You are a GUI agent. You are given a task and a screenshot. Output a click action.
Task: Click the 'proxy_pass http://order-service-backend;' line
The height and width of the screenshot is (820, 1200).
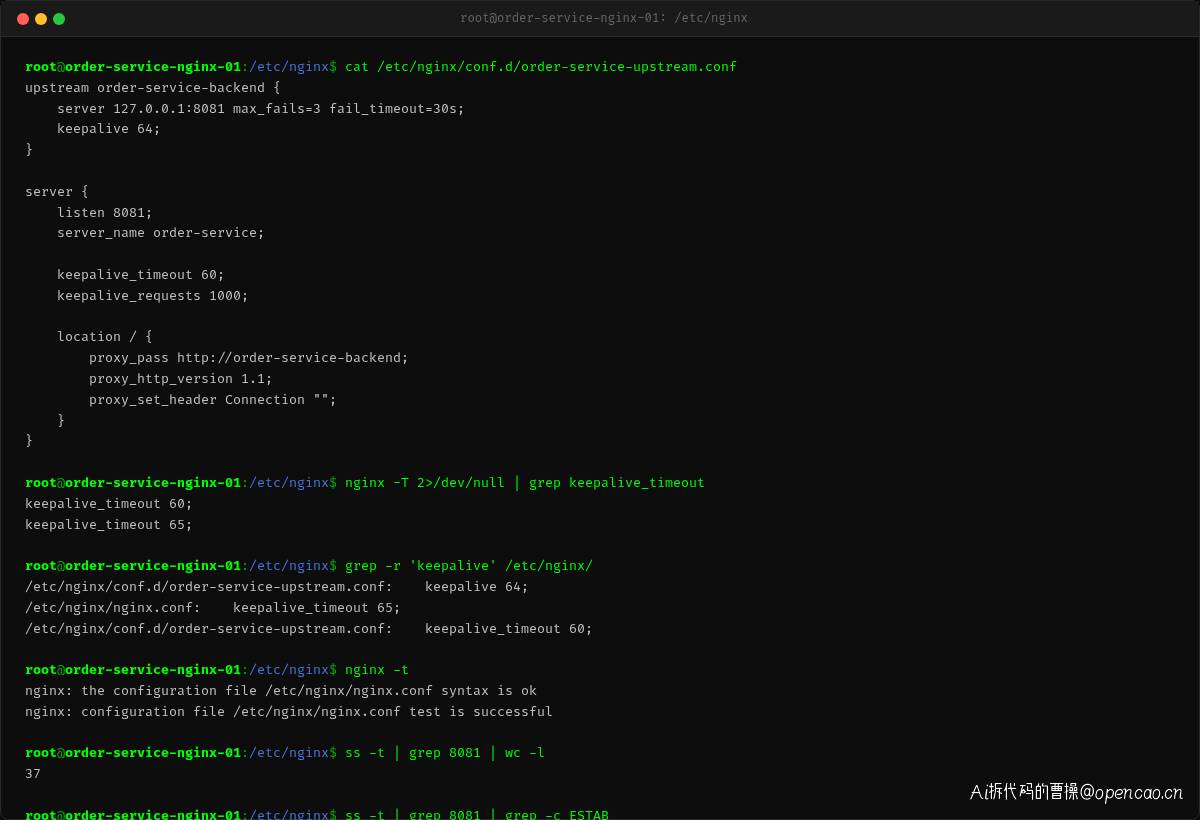pos(249,358)
